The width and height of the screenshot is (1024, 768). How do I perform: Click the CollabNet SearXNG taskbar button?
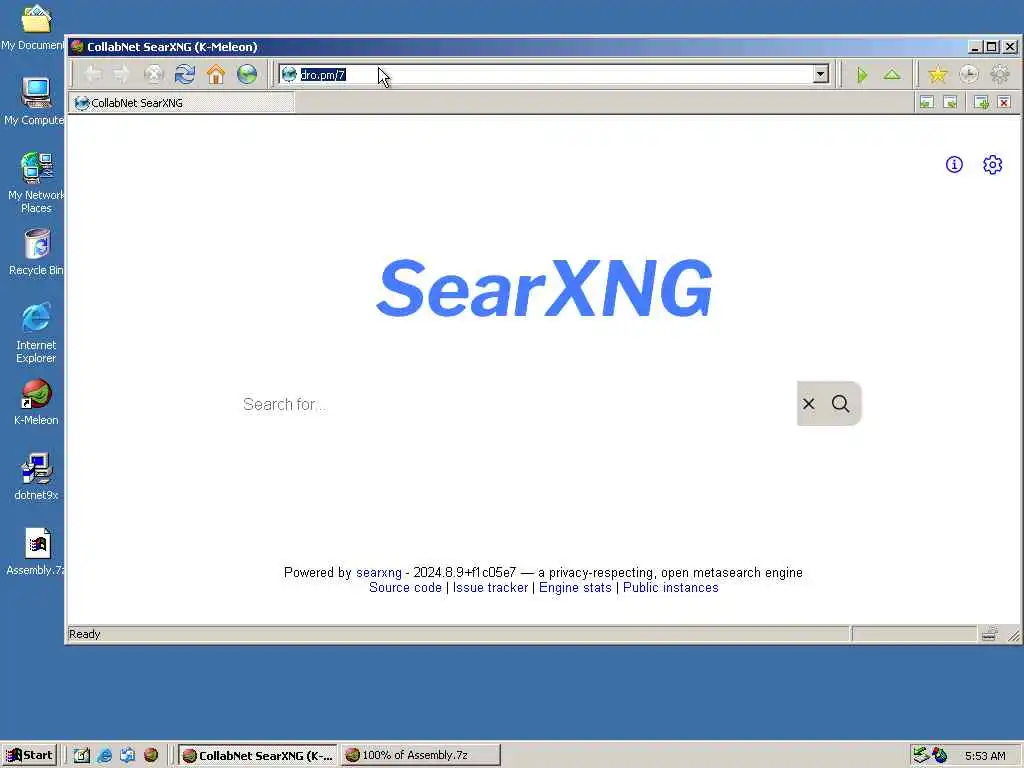(257, 755)
